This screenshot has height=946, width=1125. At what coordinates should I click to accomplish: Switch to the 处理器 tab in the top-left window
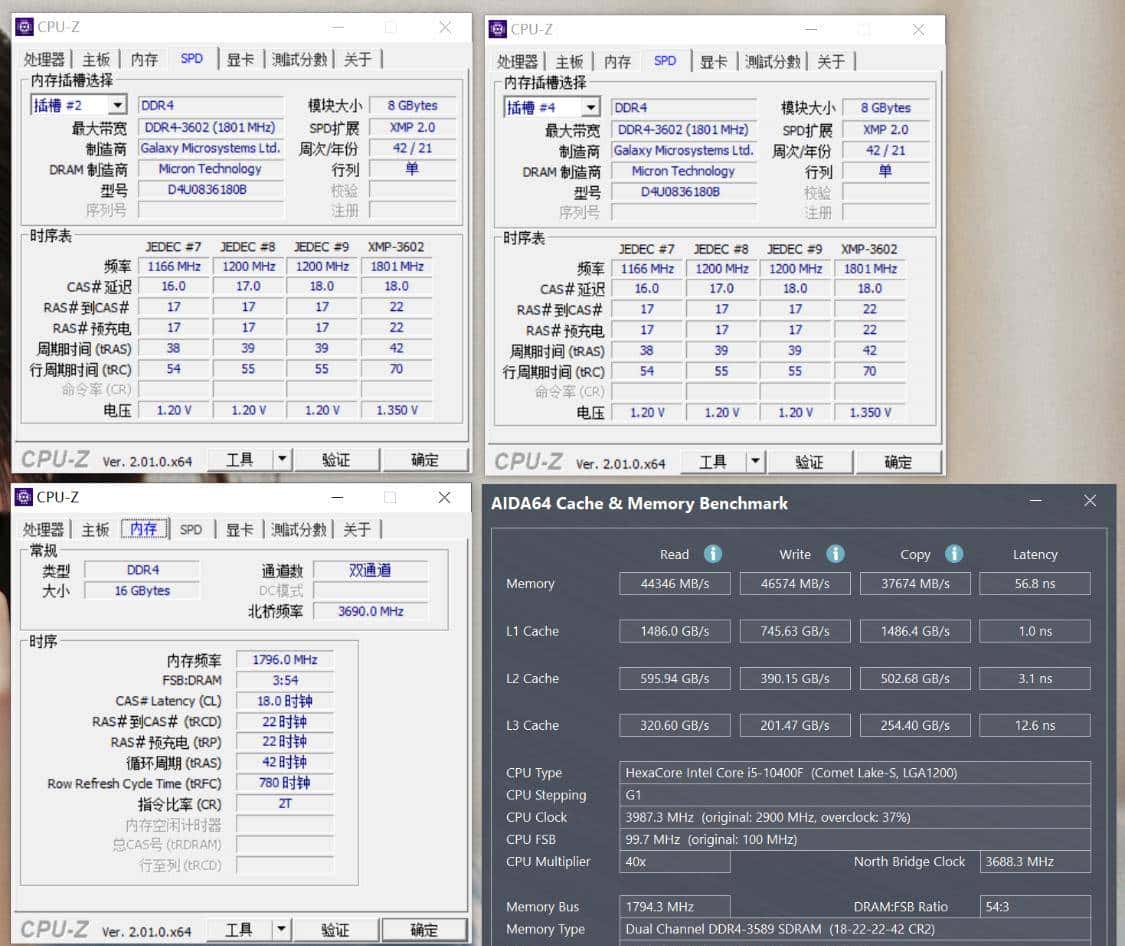pyautogui.click(x=44, y=59)
